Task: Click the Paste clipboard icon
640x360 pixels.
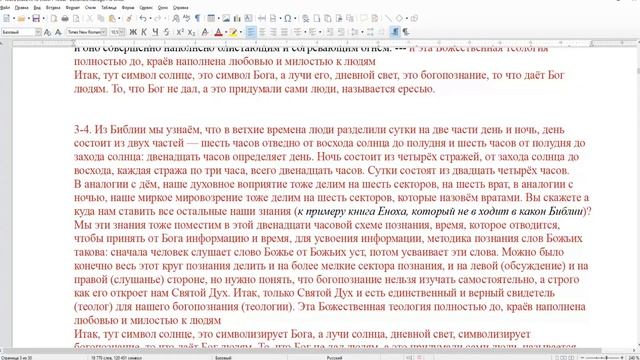Action: coord(112,18)
